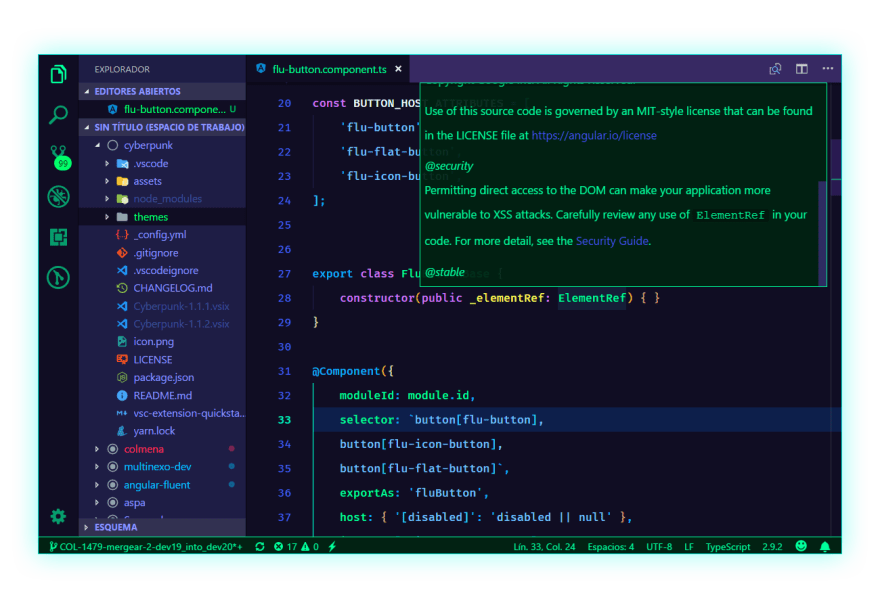Open CHANGELOG.md file
This screenshot has width=880, height=609.
pos(162,288)
